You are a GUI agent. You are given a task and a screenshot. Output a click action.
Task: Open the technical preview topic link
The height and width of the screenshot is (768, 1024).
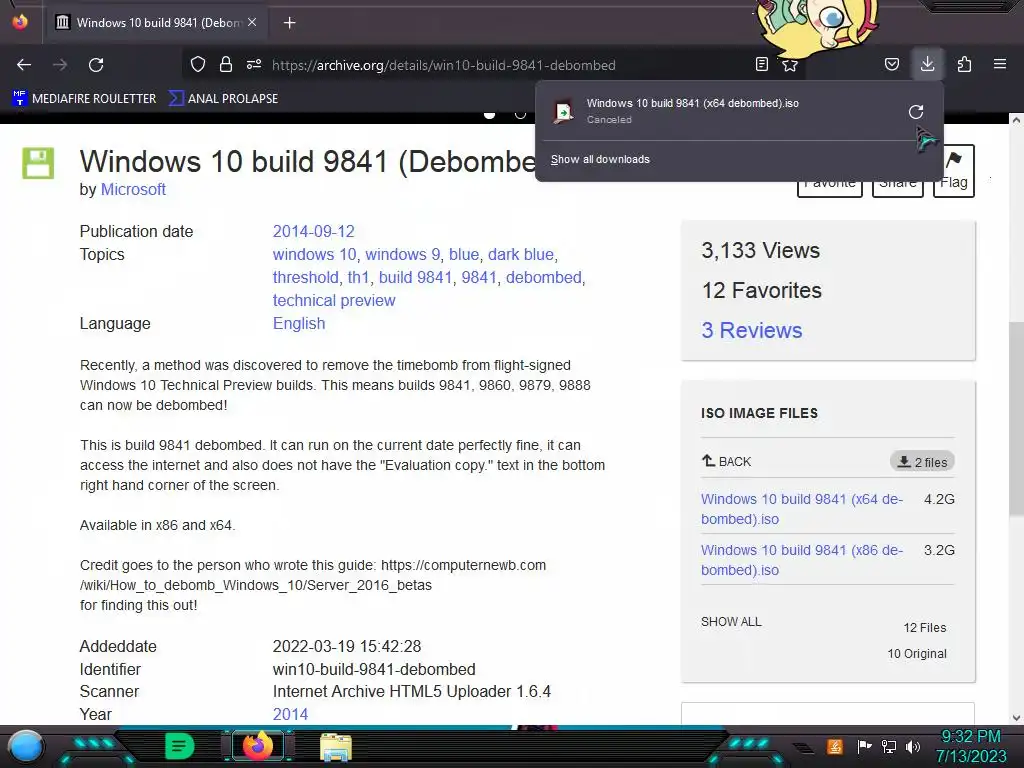(x=334, y=300)
